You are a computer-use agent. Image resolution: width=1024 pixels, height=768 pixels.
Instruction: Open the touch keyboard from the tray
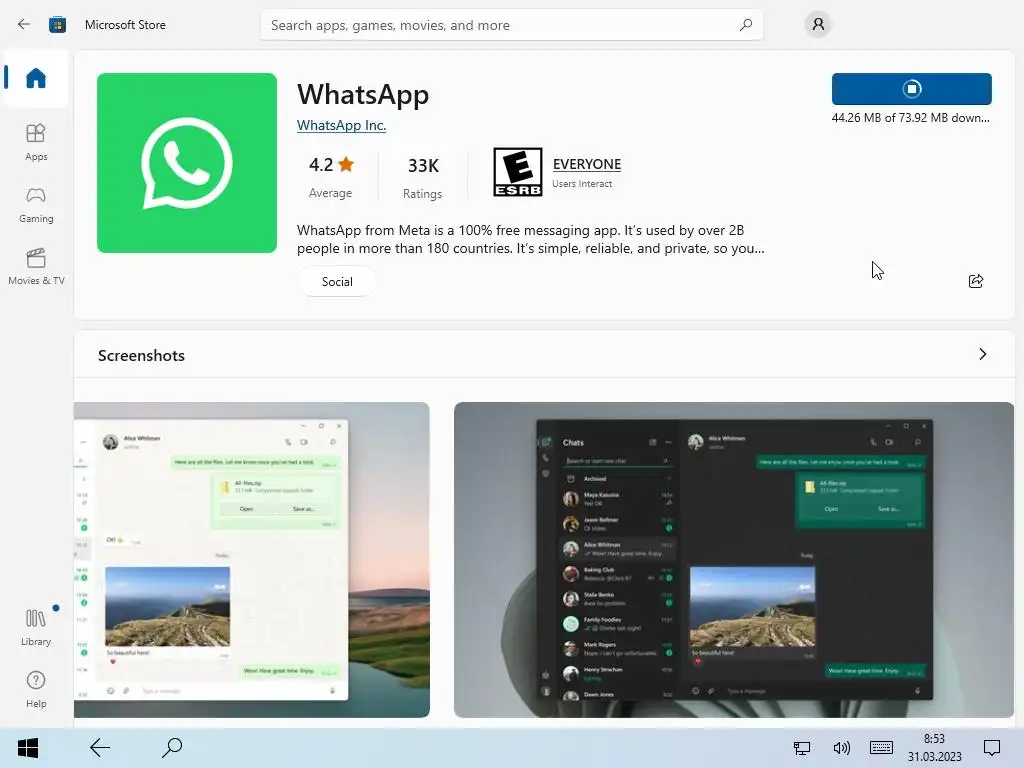point(881,748)
